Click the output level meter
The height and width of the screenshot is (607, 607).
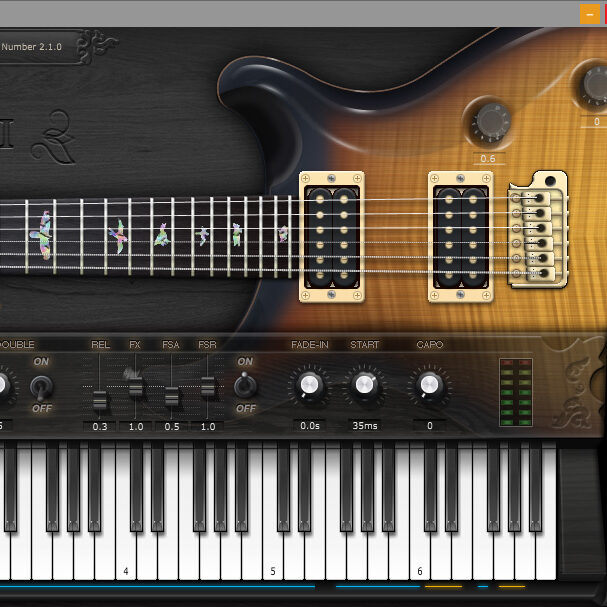pos(517,392)
